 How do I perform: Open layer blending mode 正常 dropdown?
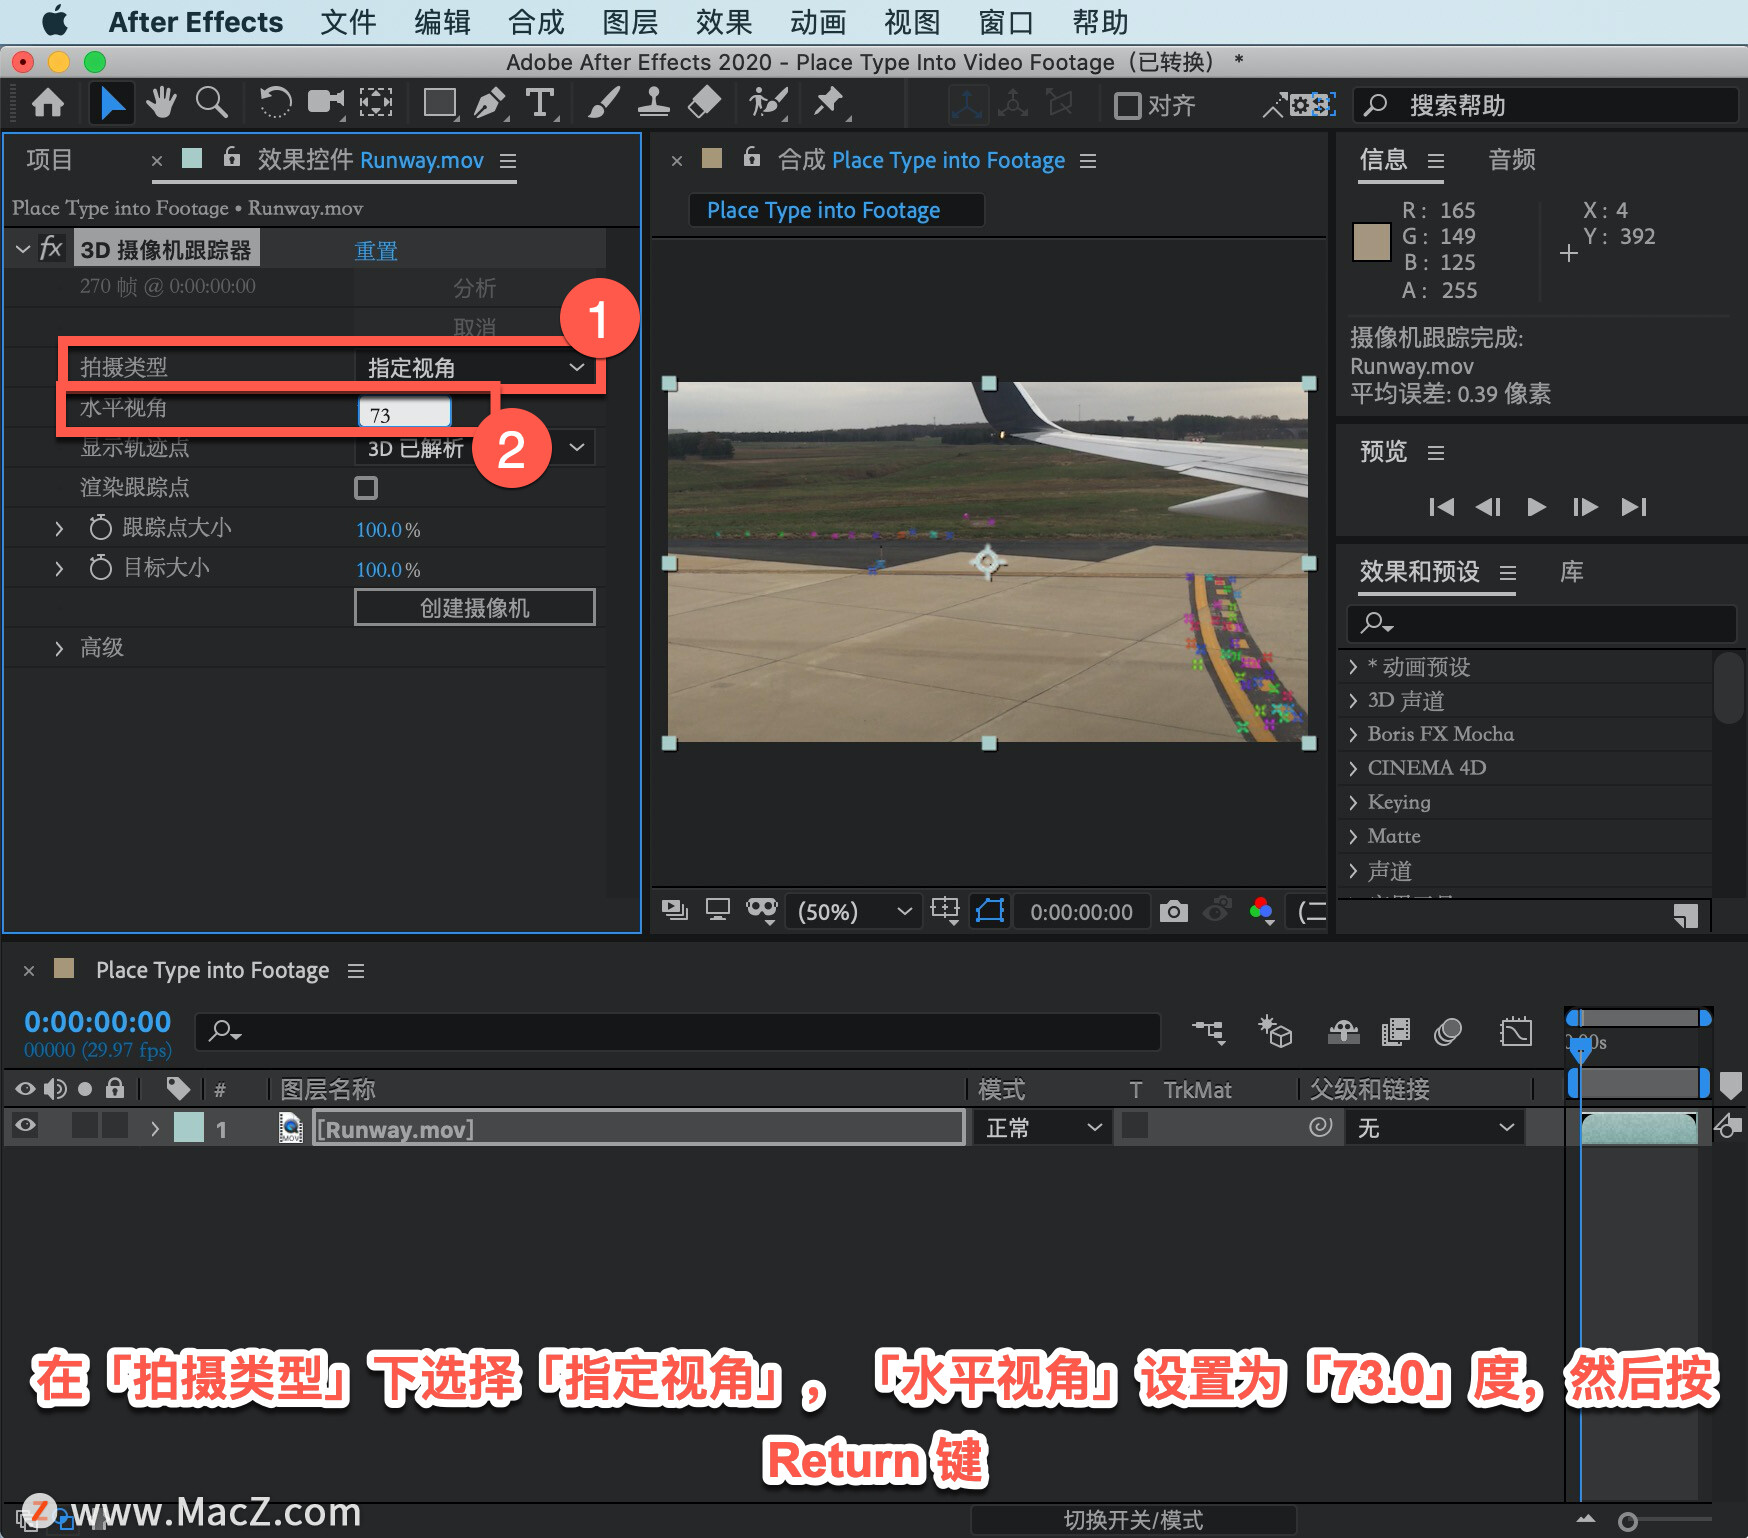(1042, 1128)
